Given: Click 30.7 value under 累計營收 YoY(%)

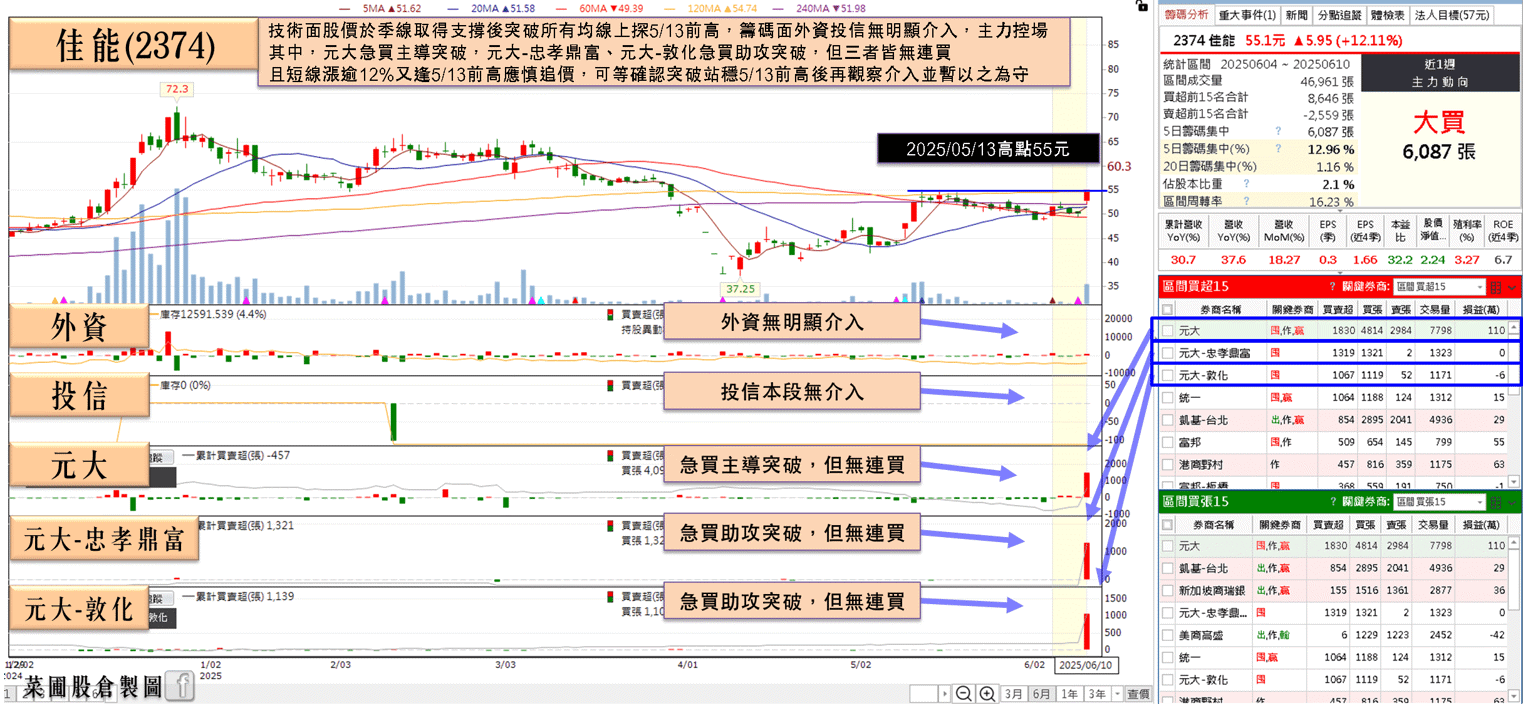Looking at the screenshot, I should click(x=1183, y=260).
